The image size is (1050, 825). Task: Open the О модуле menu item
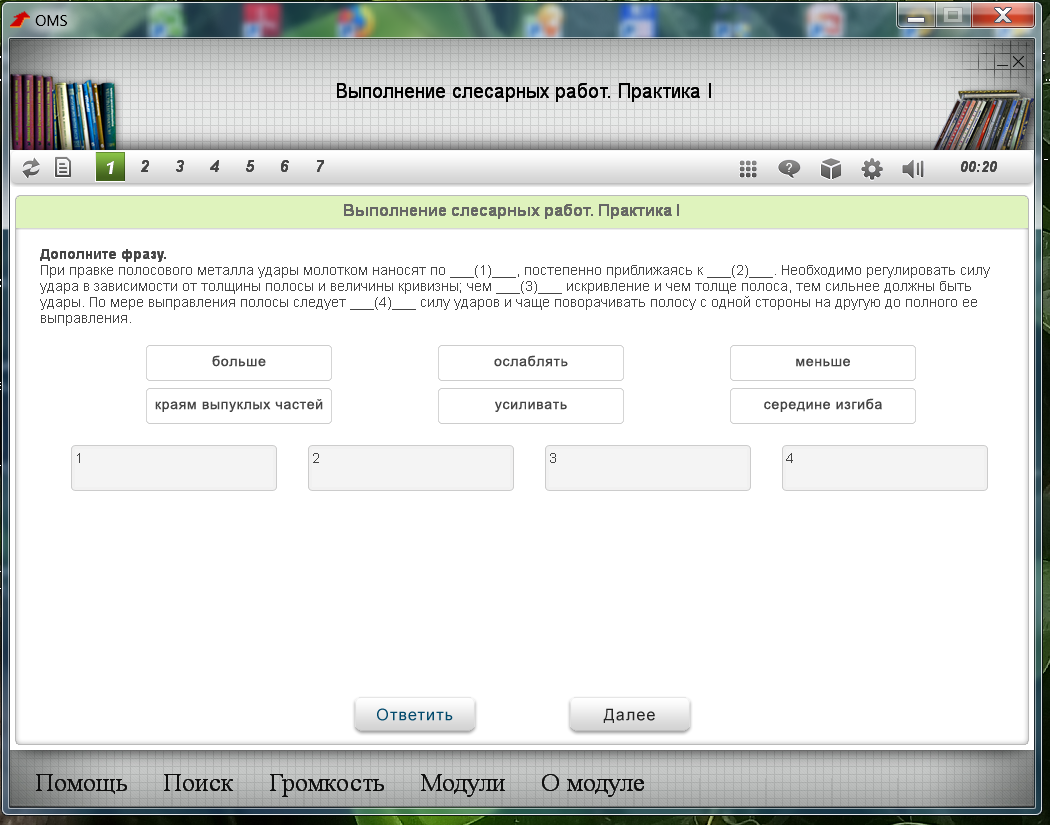pyautogui.click(x=593, y=783)
